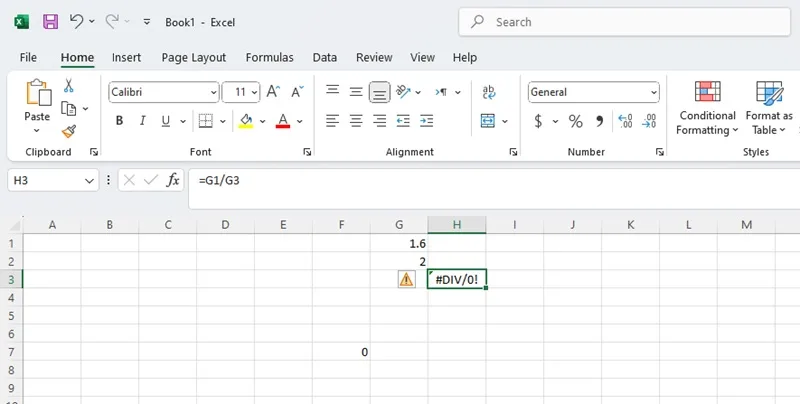Open the borders options dropdown
This screenshot has height=404, width=800.
[222, 121]
